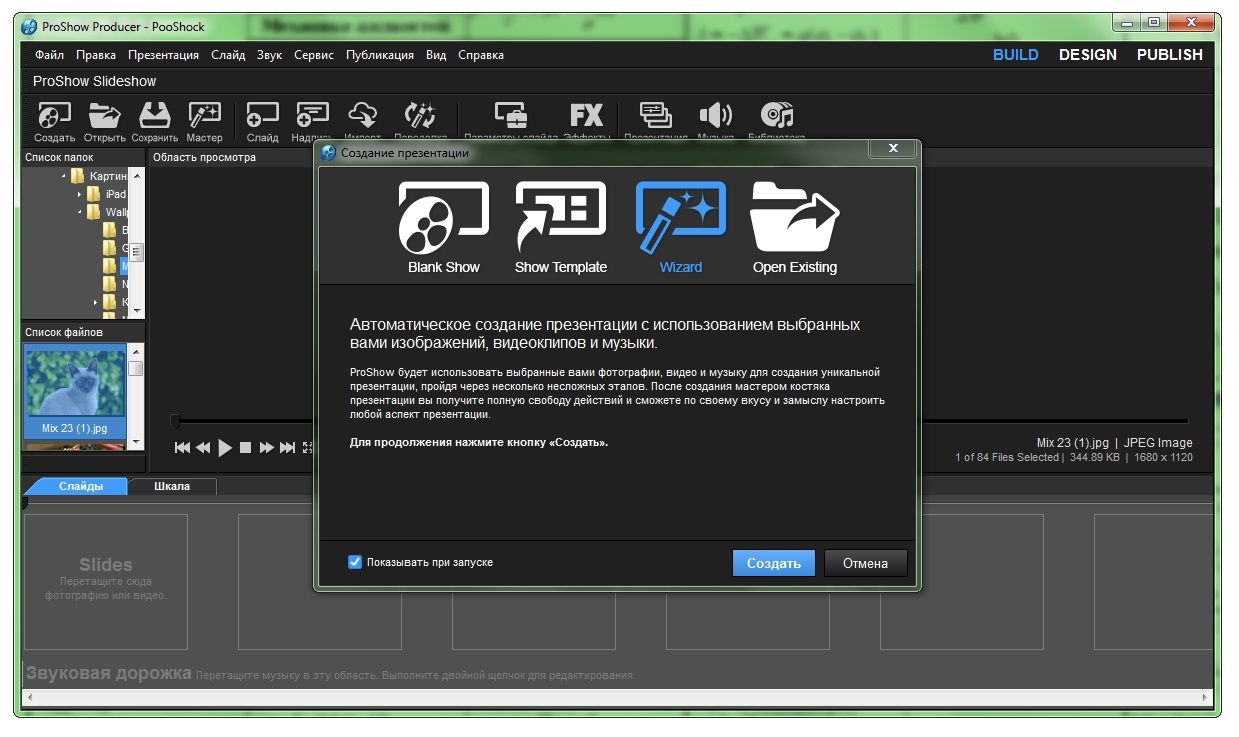Click the Сохранить (Save) toolbar icon
The image size is (1239, 737).
coord(155,115)
